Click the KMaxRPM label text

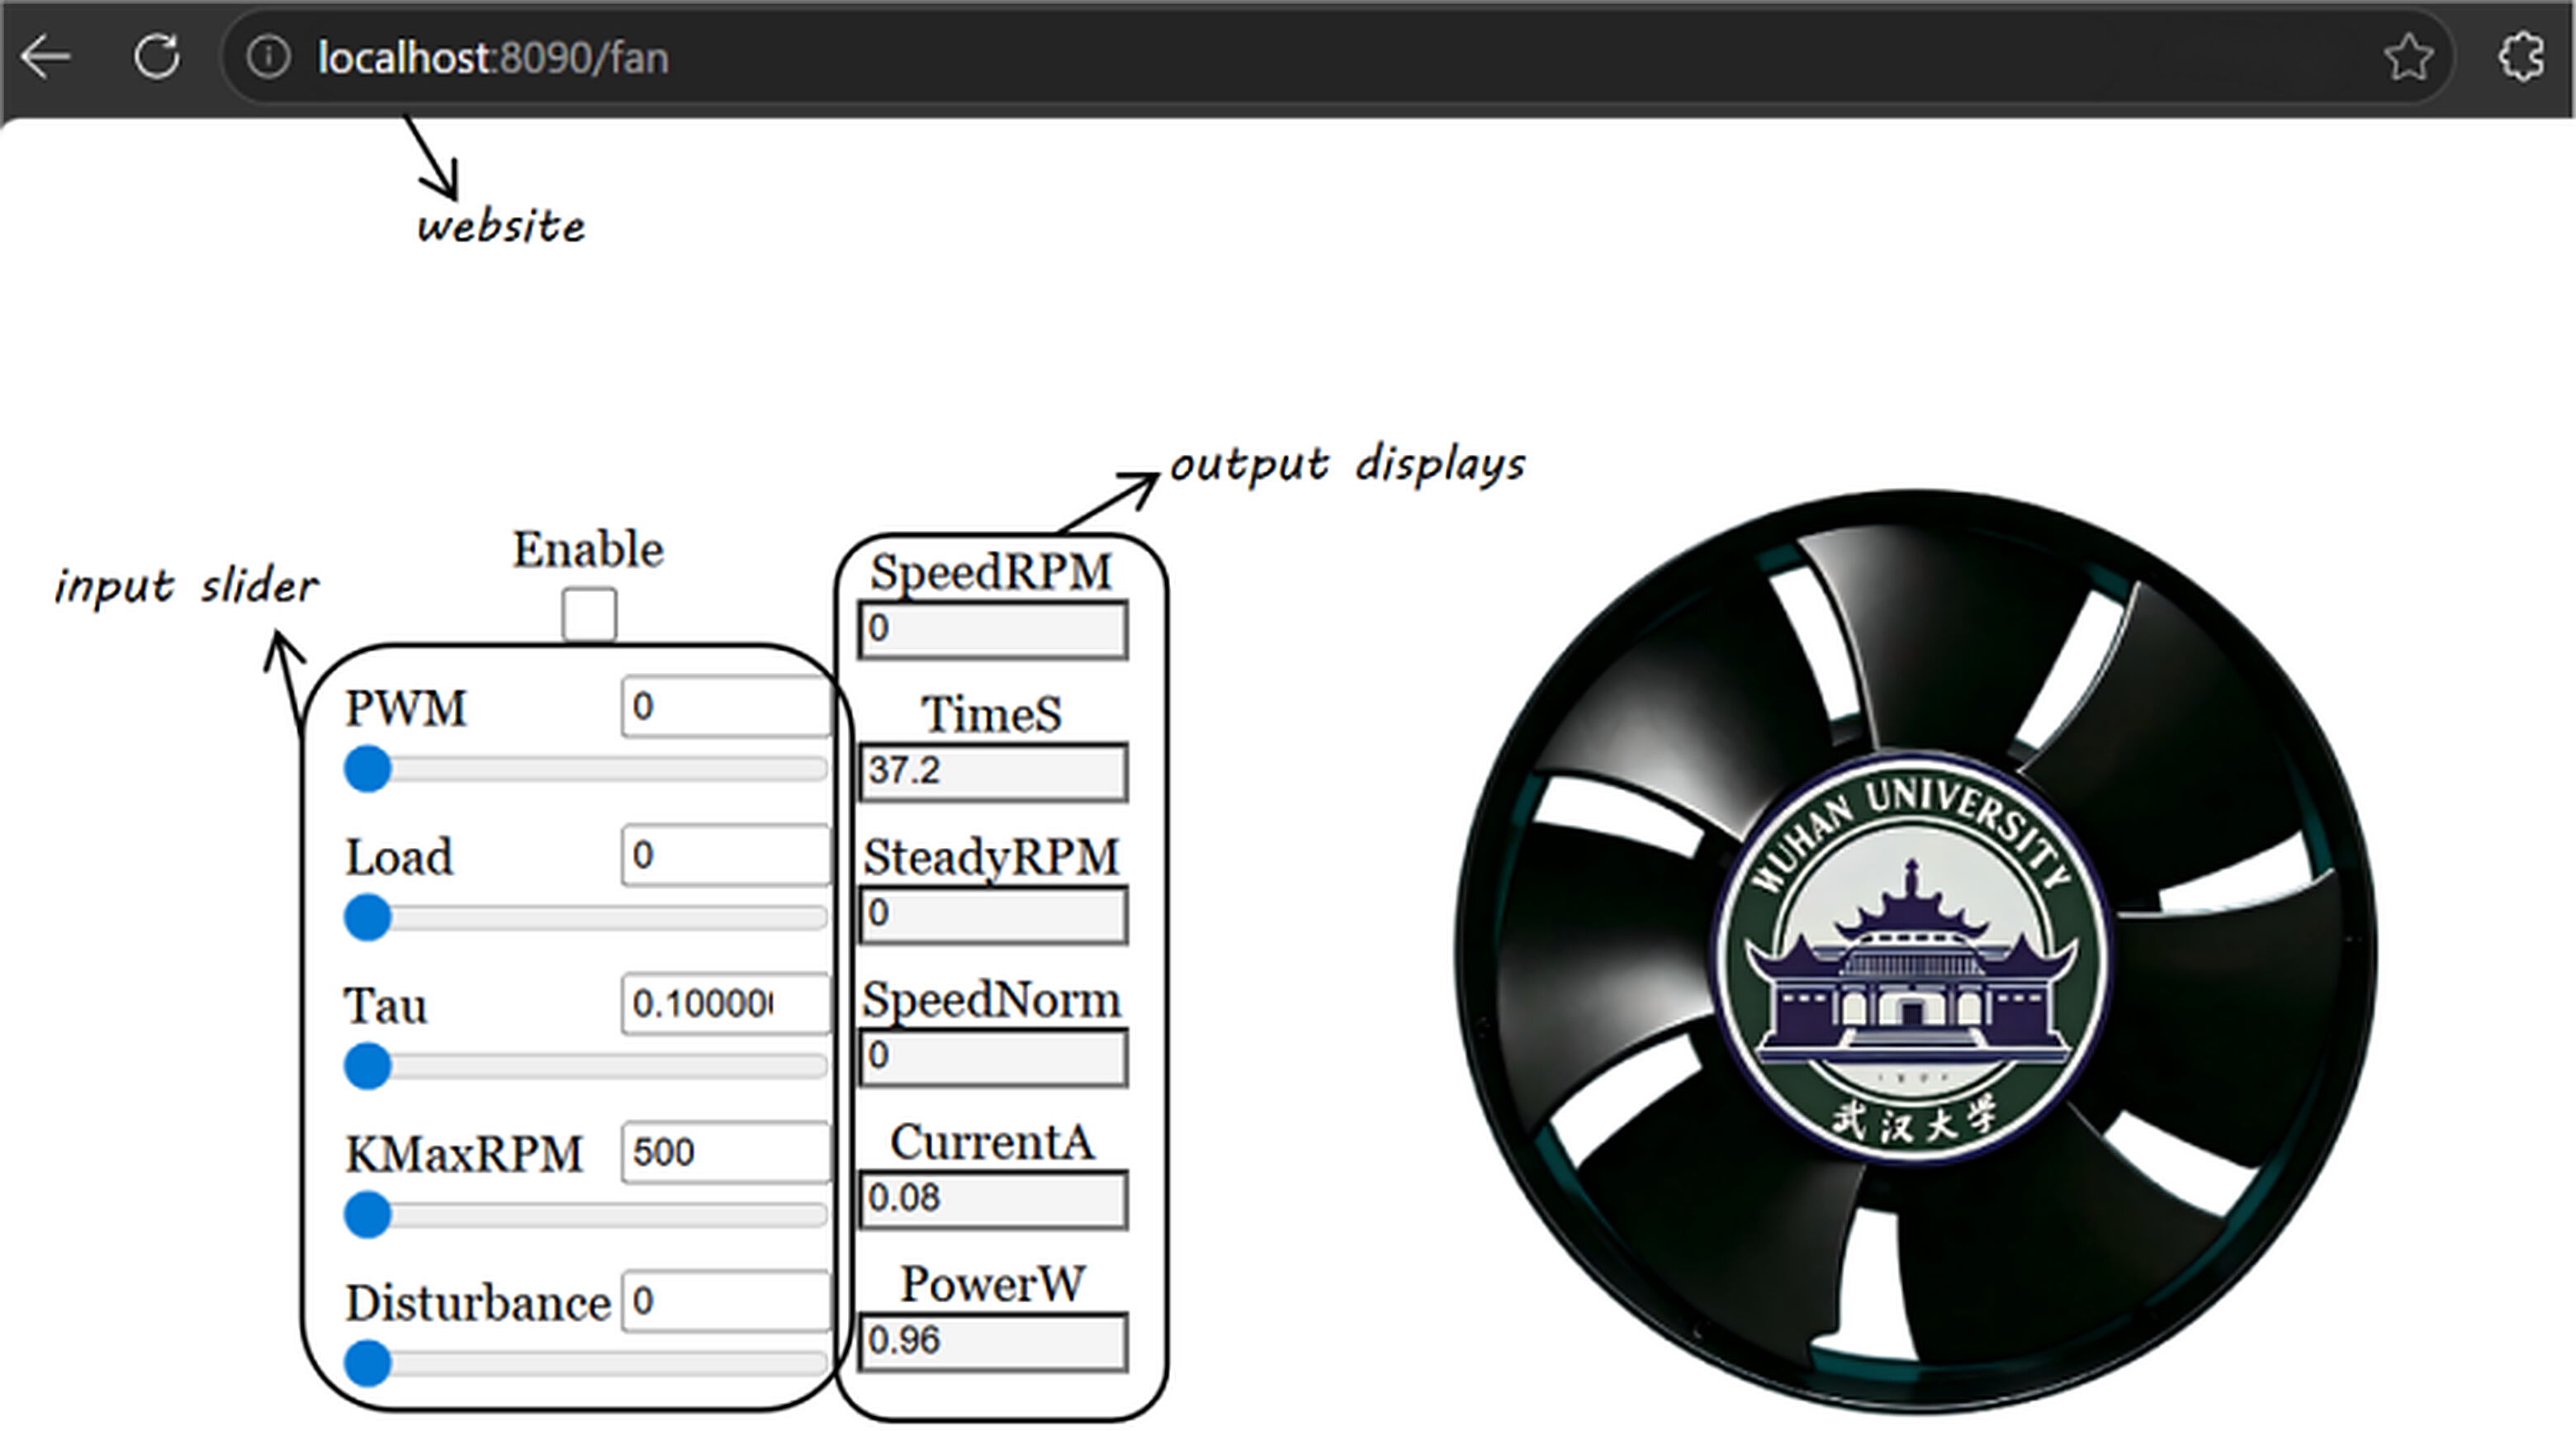pyautogui.click(x=464, y=1154)
